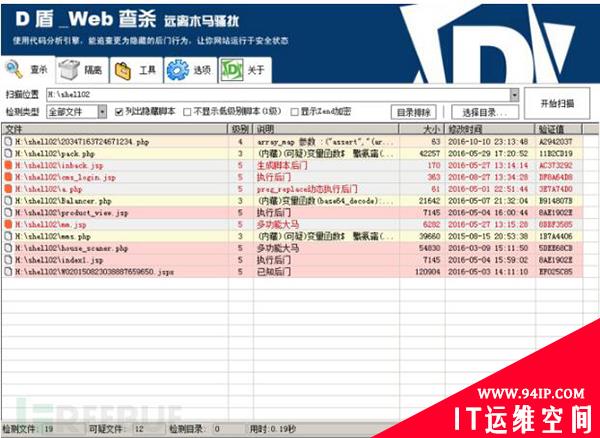Click the 扫描位置 path input field
Screen dimensions: 600x438
(x=278, y=94)
